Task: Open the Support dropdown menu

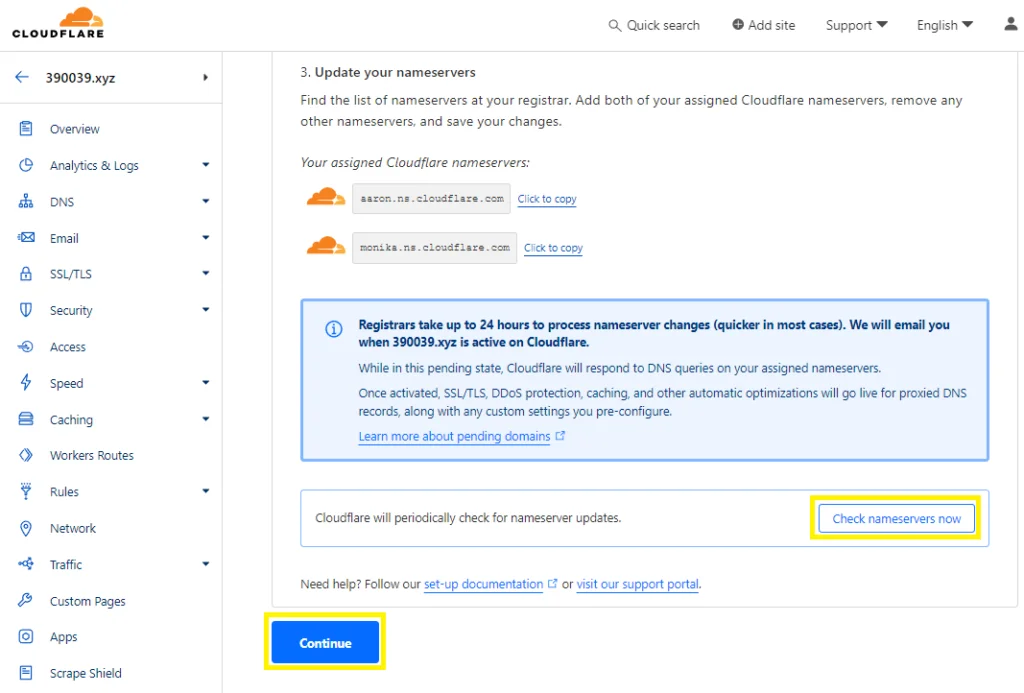Action: coord(856,25)
